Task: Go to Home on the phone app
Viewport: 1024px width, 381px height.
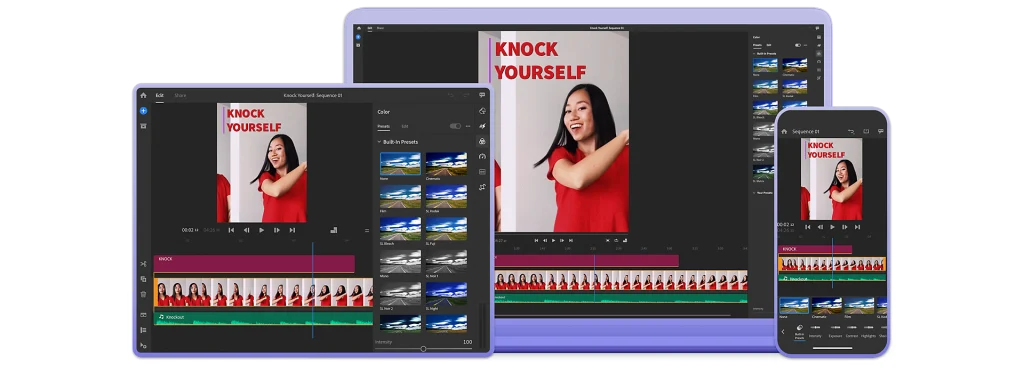Action: [784, 131]
